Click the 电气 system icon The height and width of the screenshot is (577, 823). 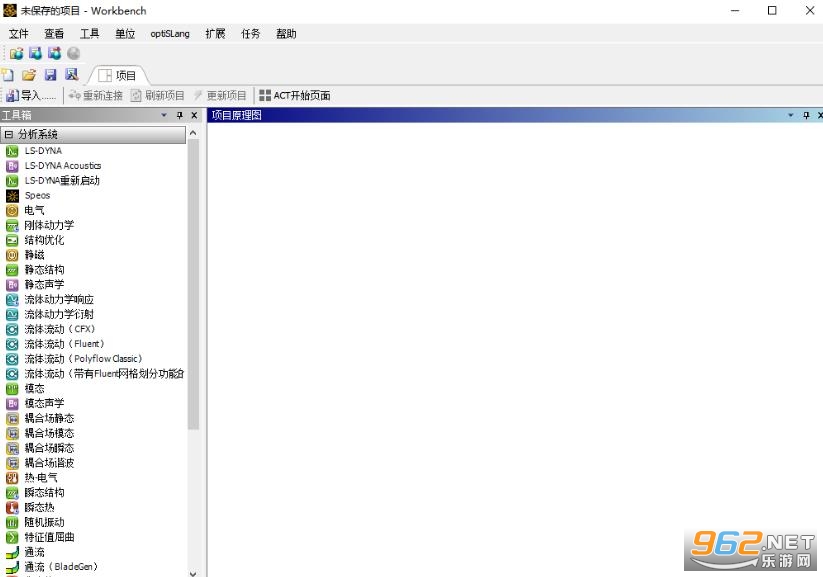(x=12, y=211)
